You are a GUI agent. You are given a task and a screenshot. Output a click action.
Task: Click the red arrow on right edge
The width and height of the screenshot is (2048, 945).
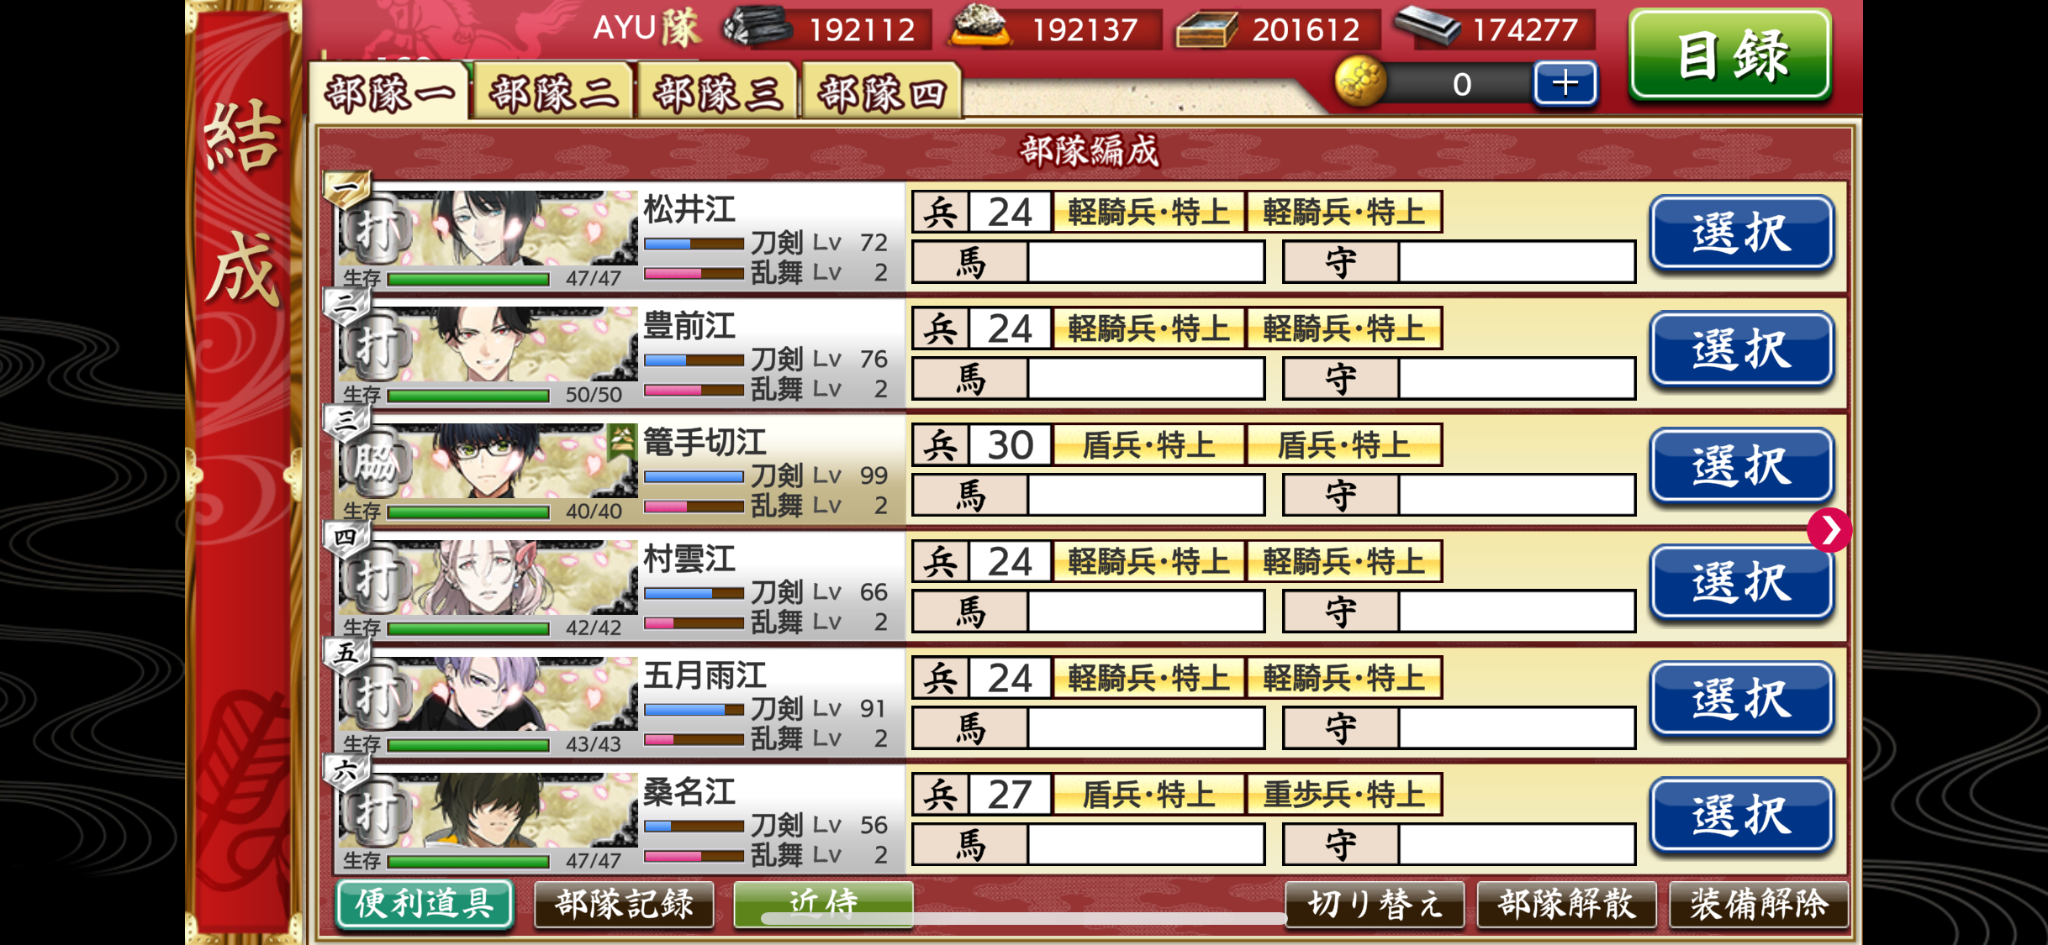click(x=1829, y=530)
